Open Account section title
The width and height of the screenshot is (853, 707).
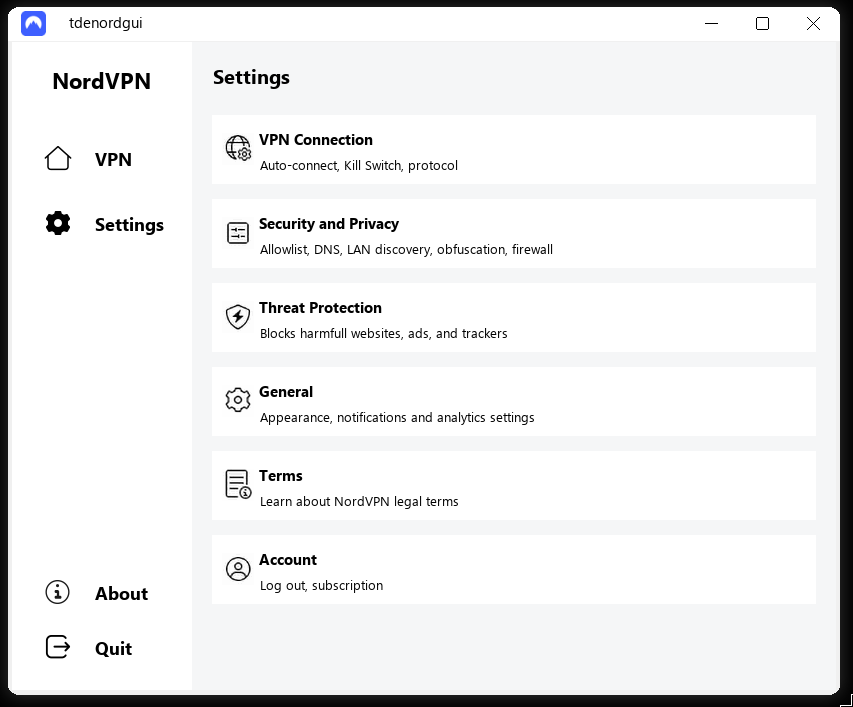click(x=287, y=560)
